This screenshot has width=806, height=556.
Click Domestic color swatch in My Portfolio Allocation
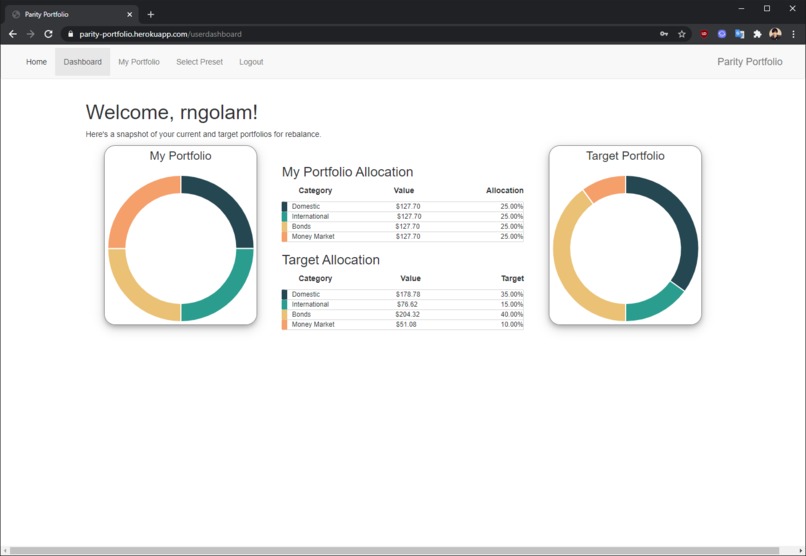pos(284,207)
